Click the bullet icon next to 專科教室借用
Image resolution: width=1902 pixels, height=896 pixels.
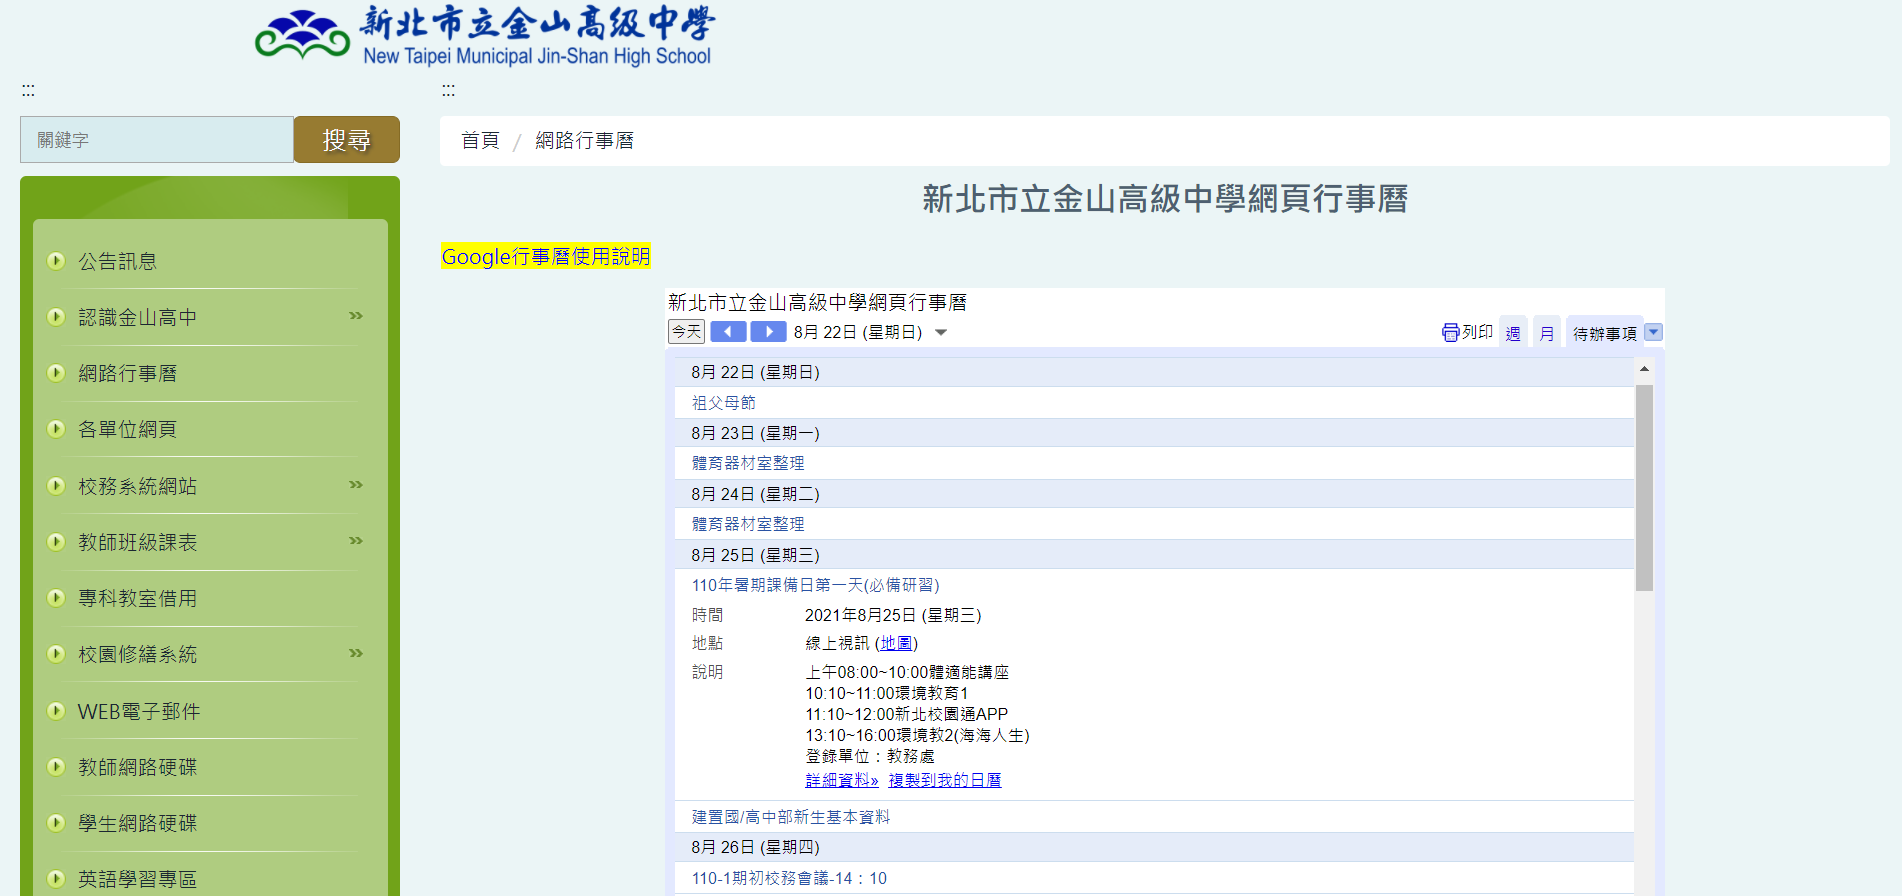56,598
